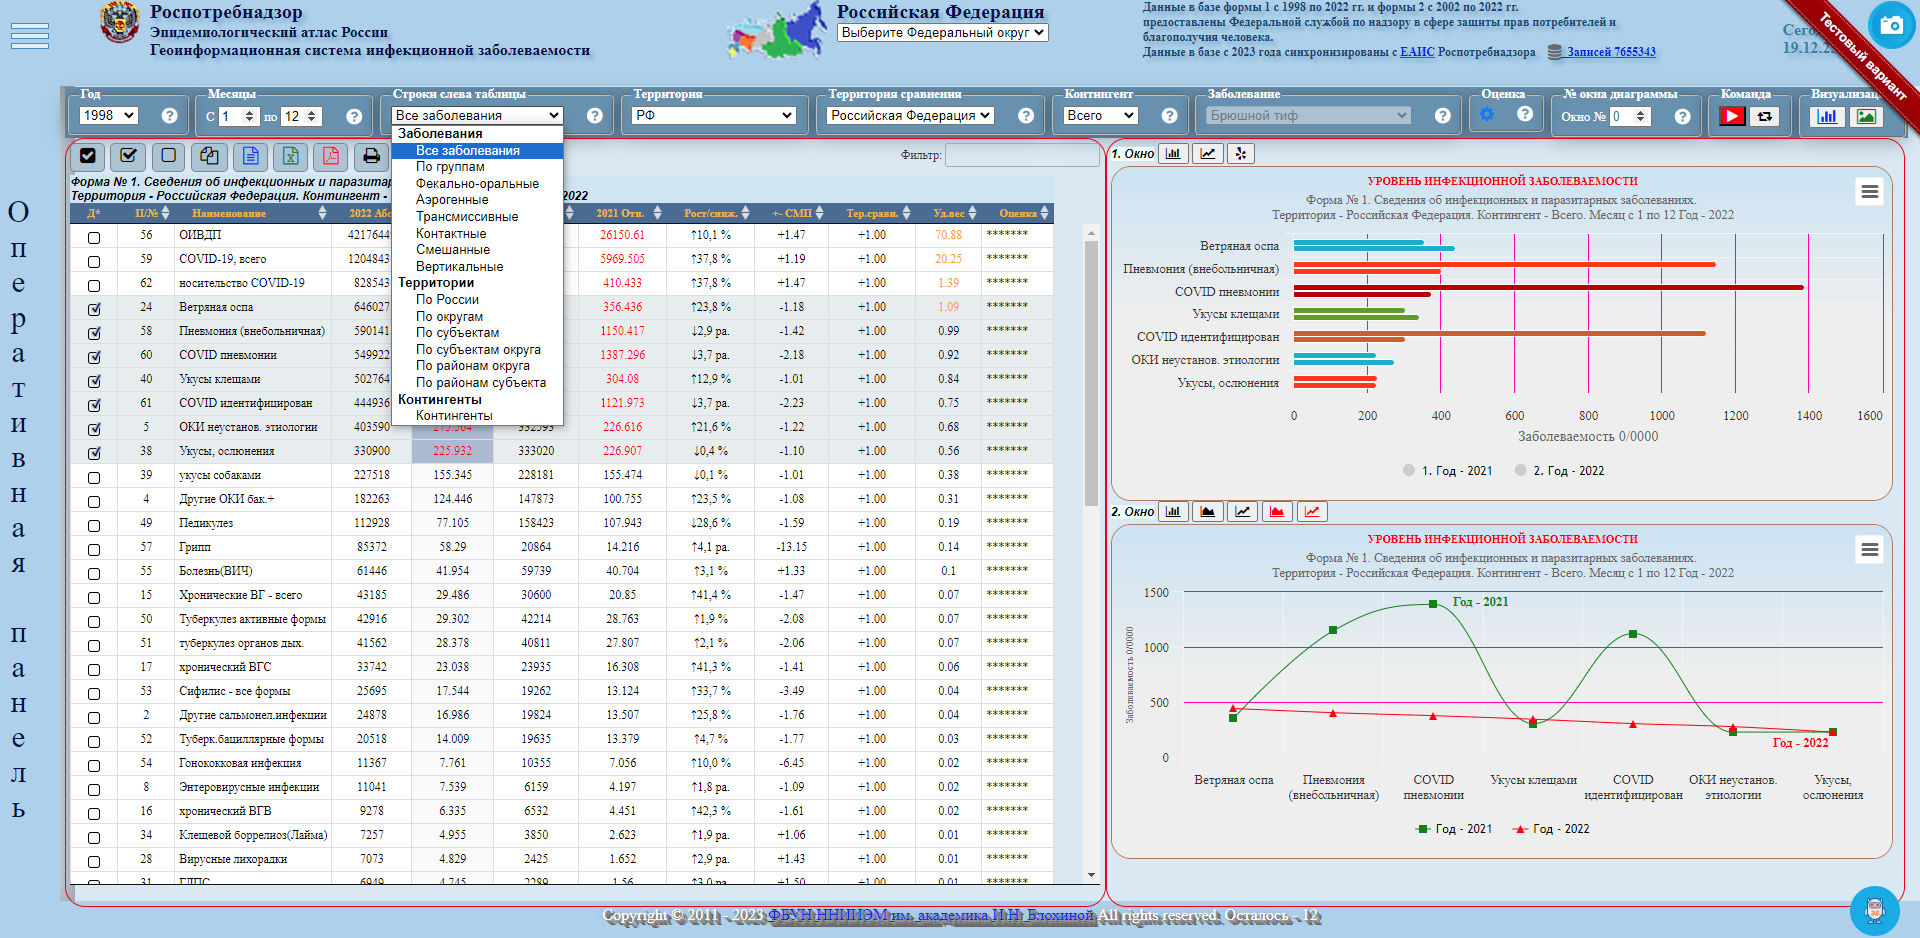Click the red play button under Команда
Viewport: 1920px width, 938px height.
click(x=1732, y=116)
